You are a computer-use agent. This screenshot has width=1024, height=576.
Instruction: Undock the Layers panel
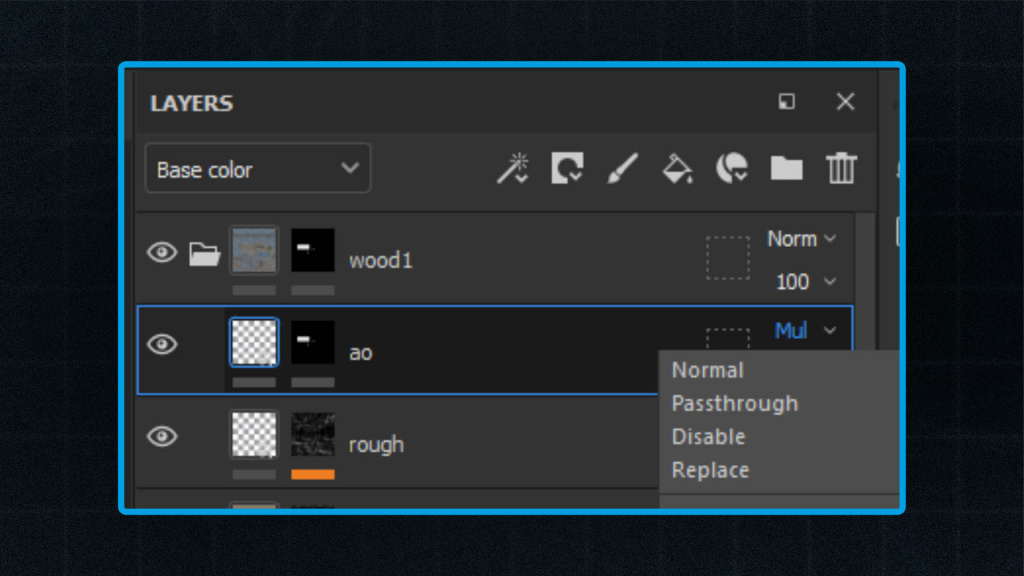pos(786,101)
